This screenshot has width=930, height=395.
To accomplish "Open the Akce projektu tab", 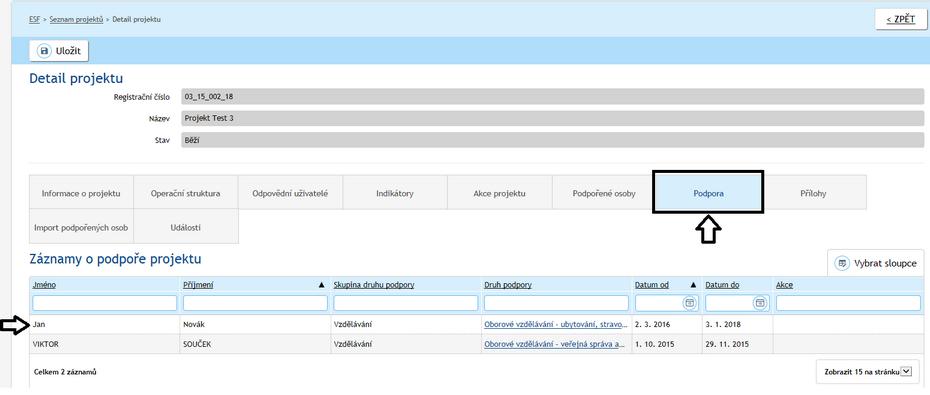I will [499, 193].
